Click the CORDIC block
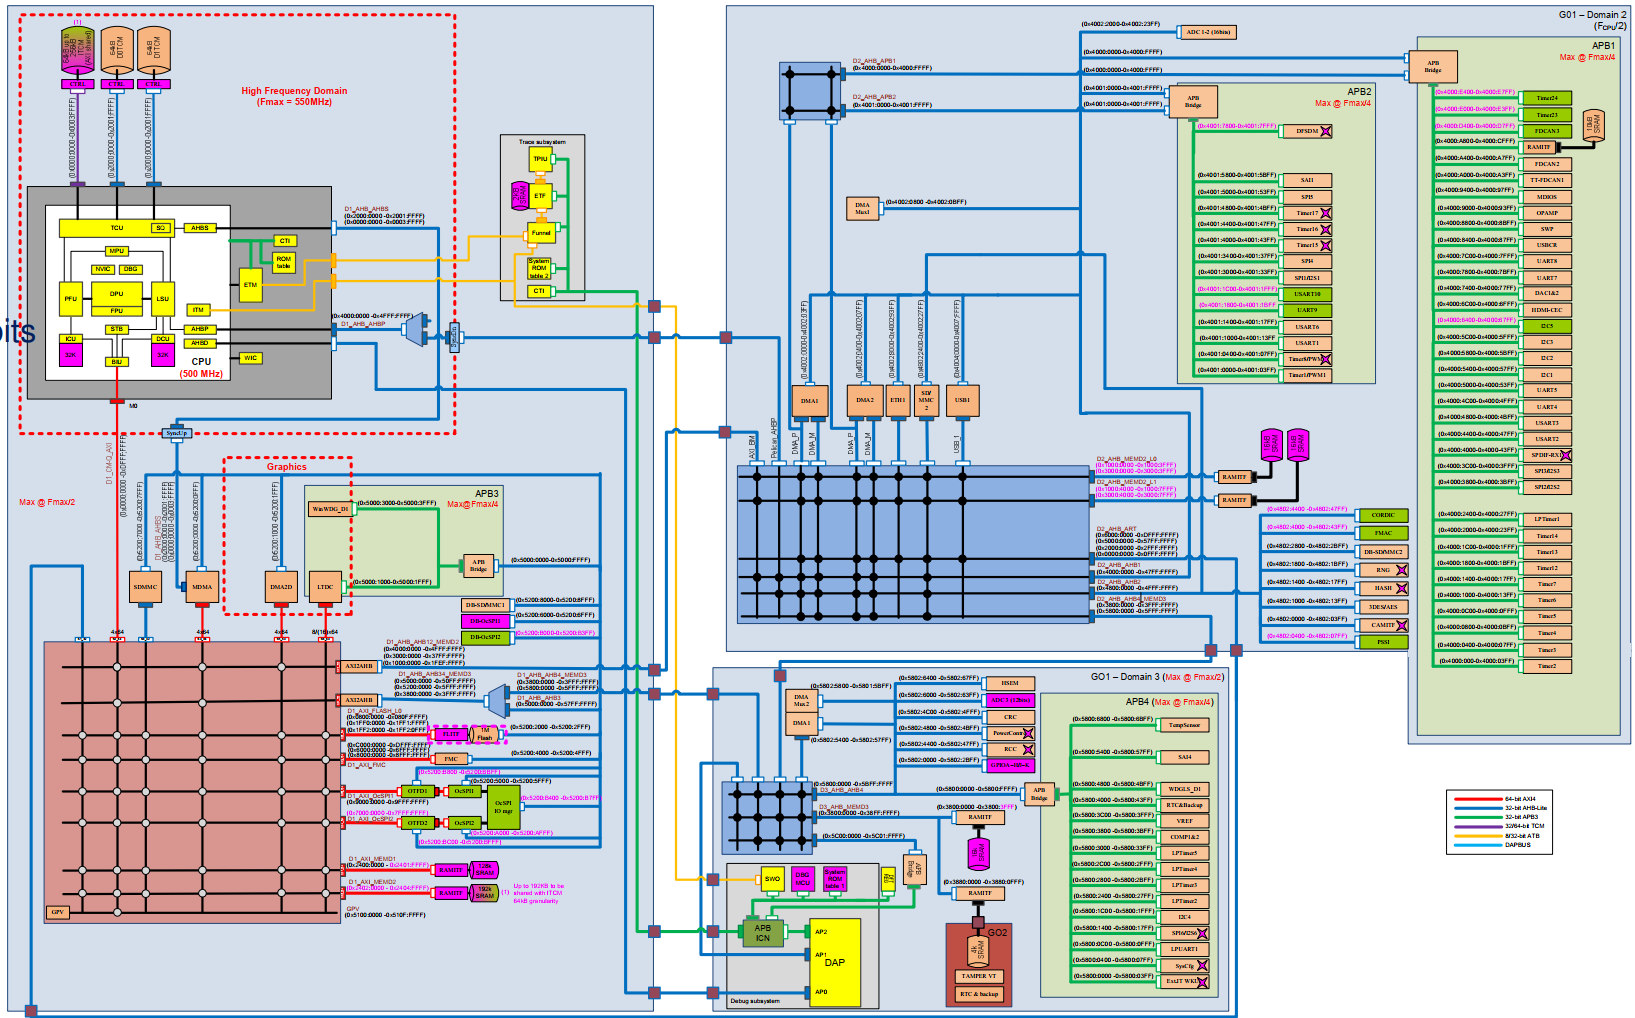The width and height of the screenshot is (1635, 1018). (1383, 516)
